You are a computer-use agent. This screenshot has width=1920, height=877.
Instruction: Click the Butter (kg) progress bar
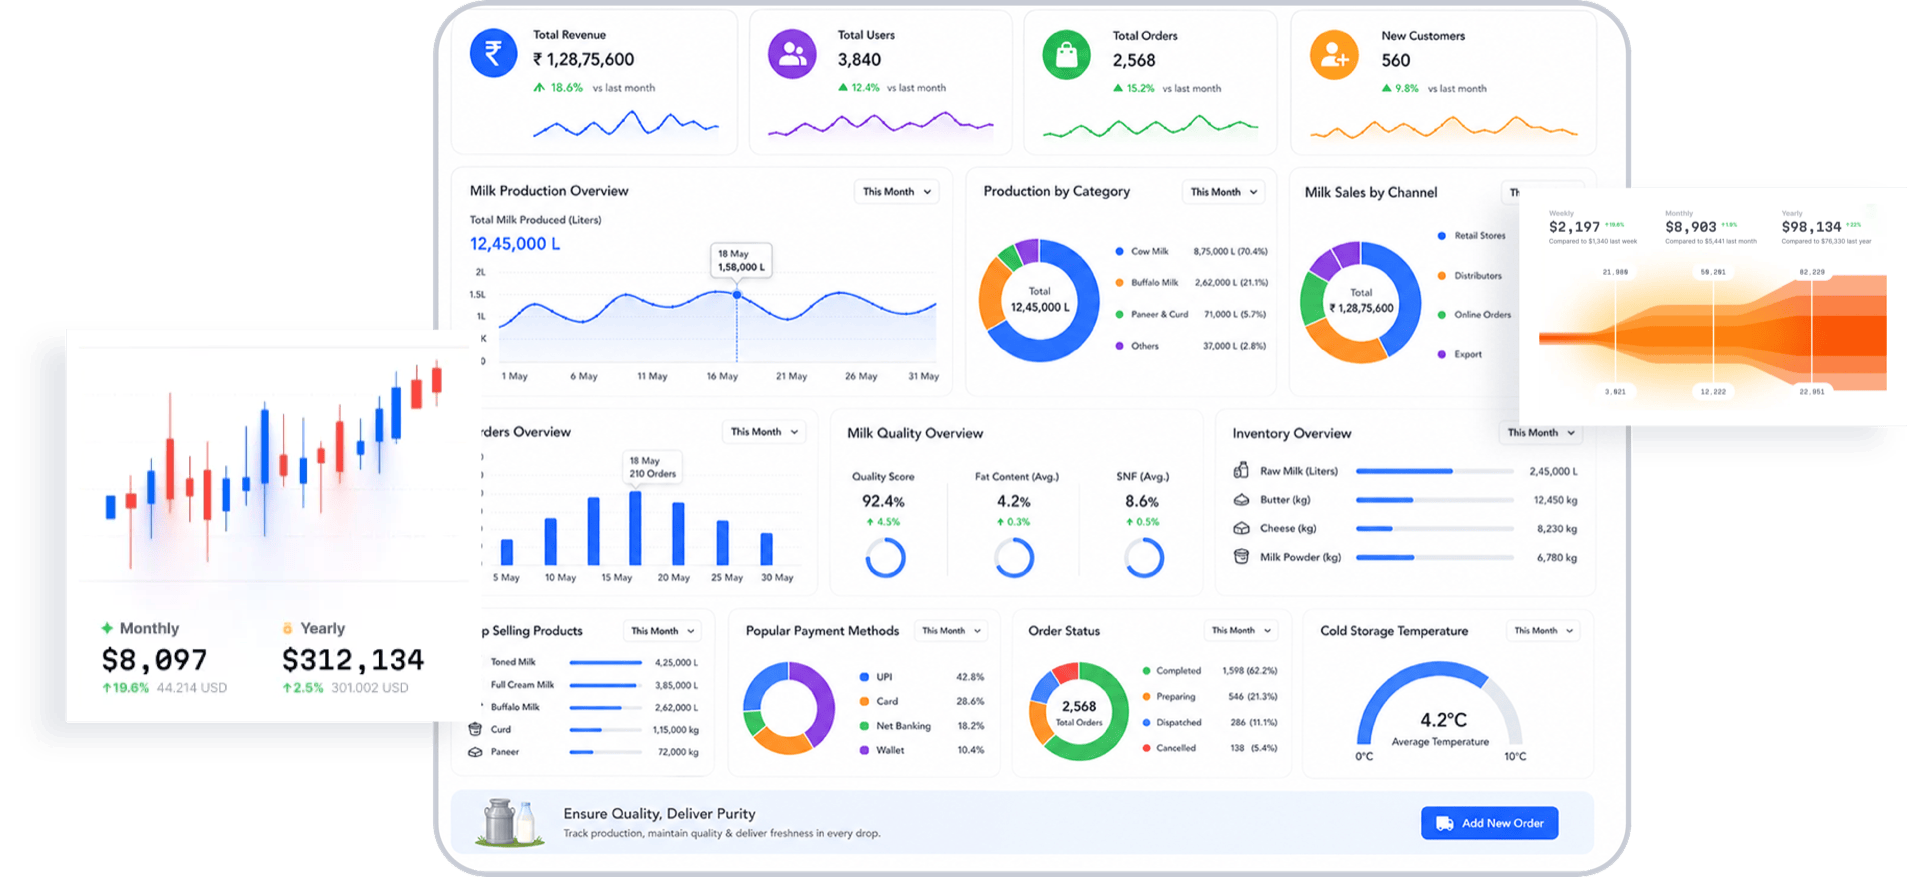coord(1434,500)
